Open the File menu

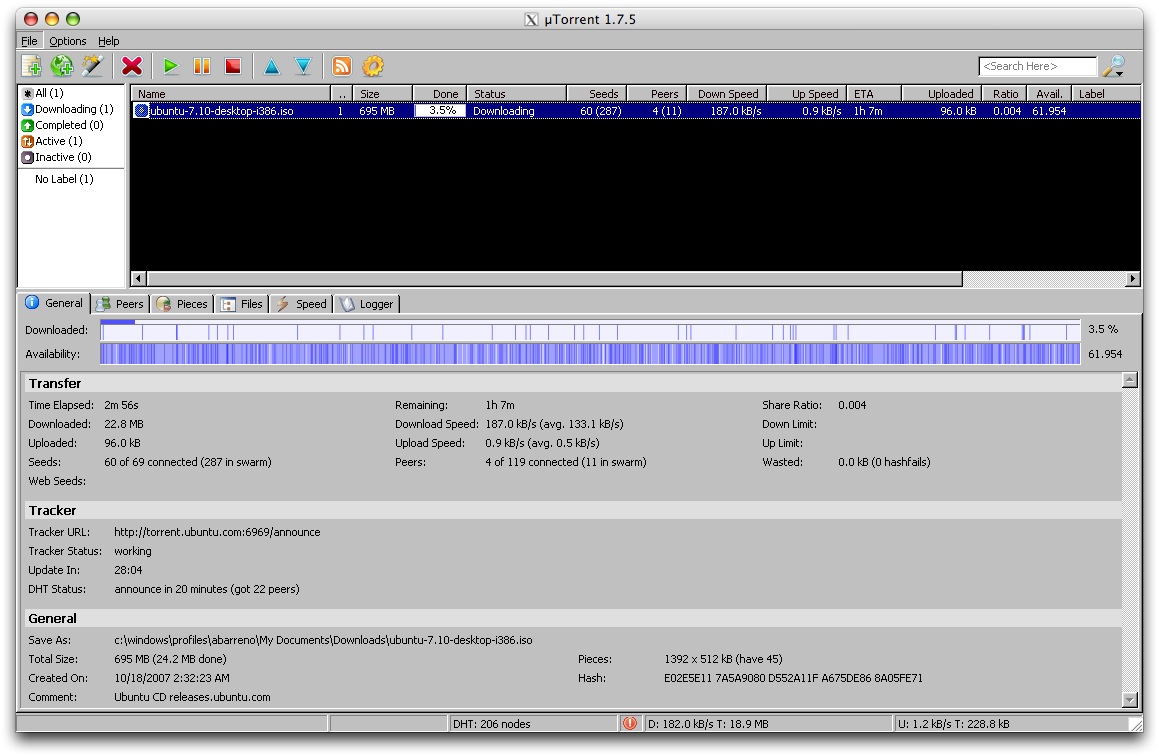tap(30, 41)
